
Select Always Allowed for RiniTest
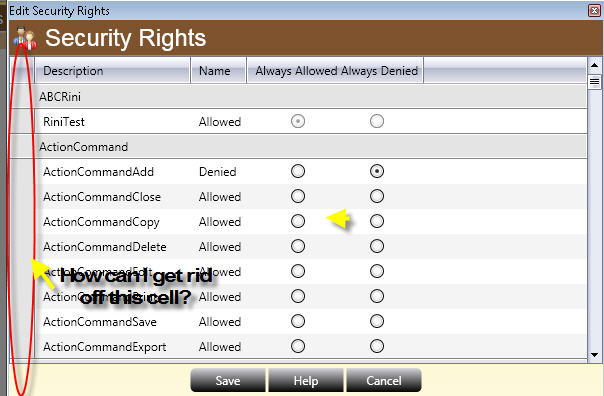click(298, 121)
